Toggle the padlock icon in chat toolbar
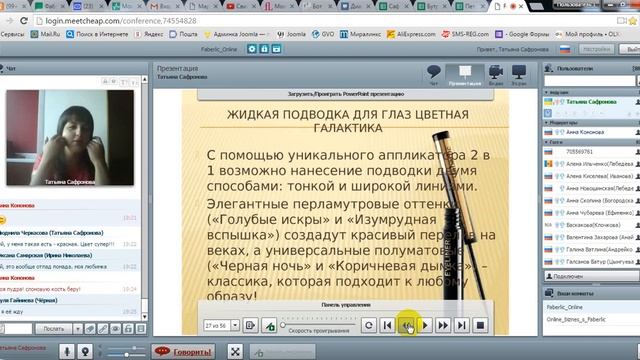 click(128, 329)
